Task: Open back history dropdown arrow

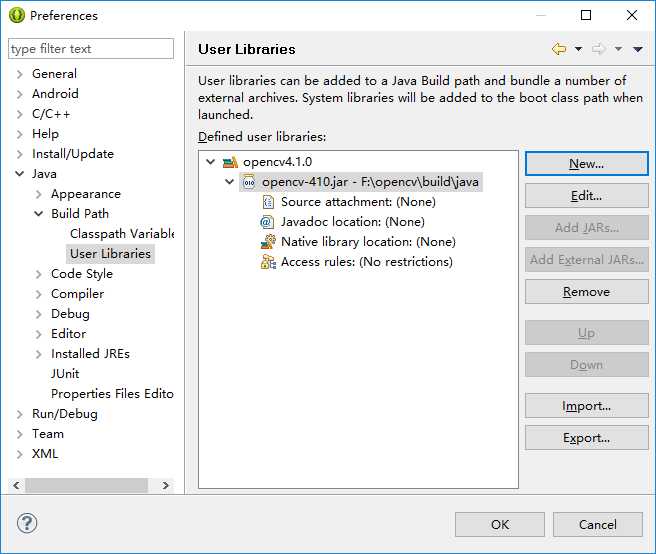Action: coord(578,49)
